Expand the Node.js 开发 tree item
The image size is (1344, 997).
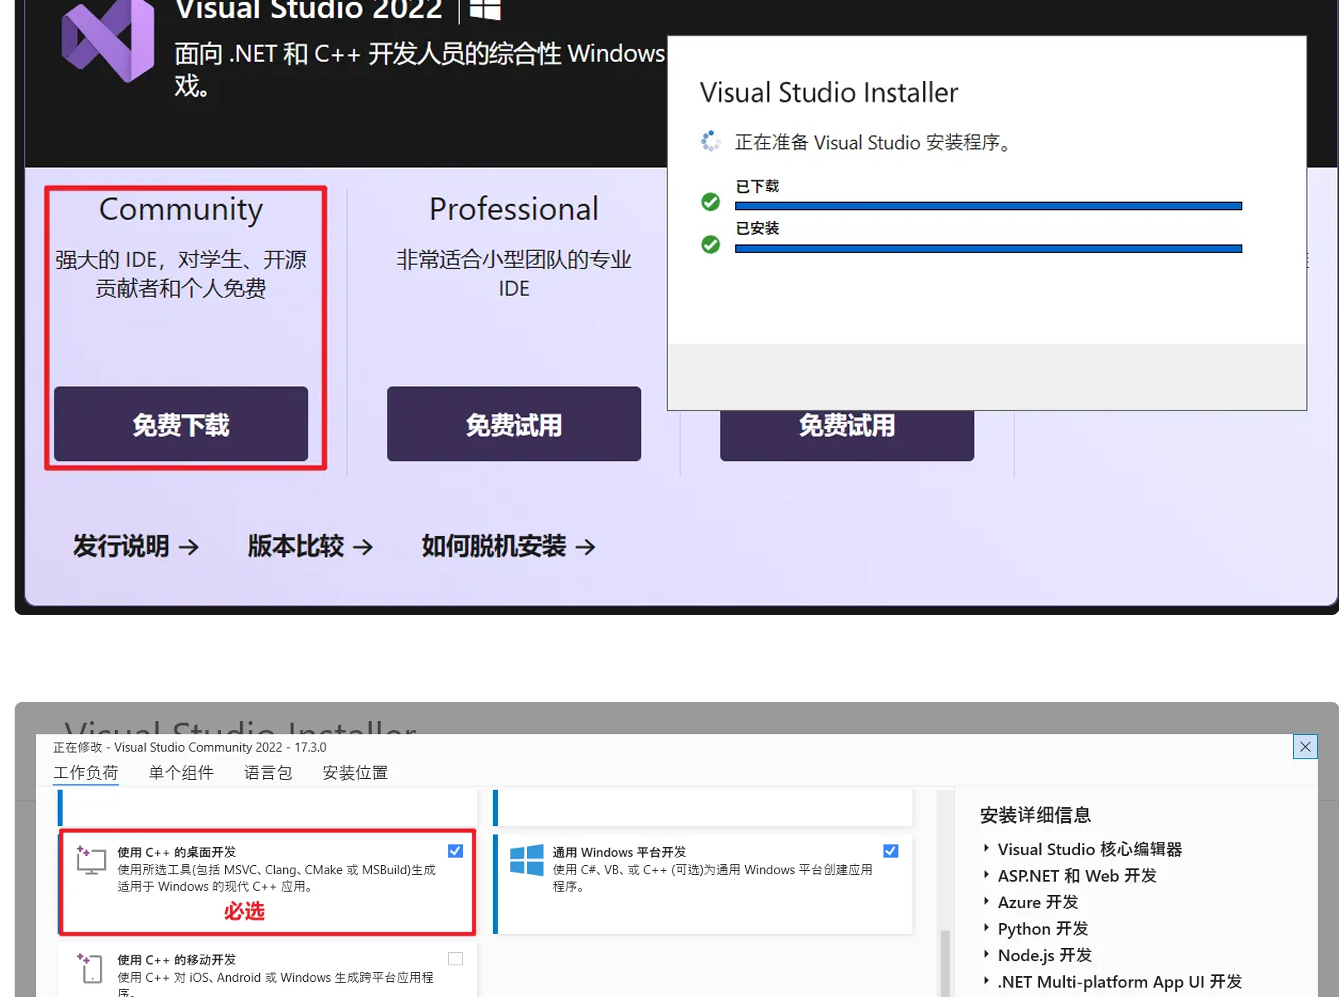987,955
